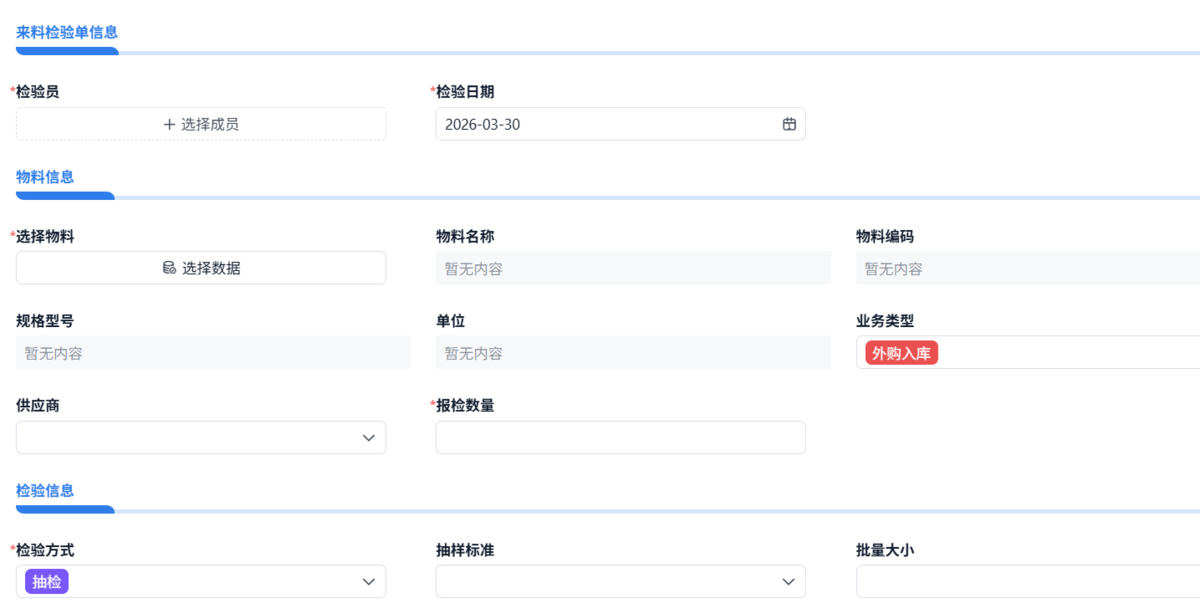1200x614 pixels.
Task: Click the 报检数量 input box
Action: 620,438
